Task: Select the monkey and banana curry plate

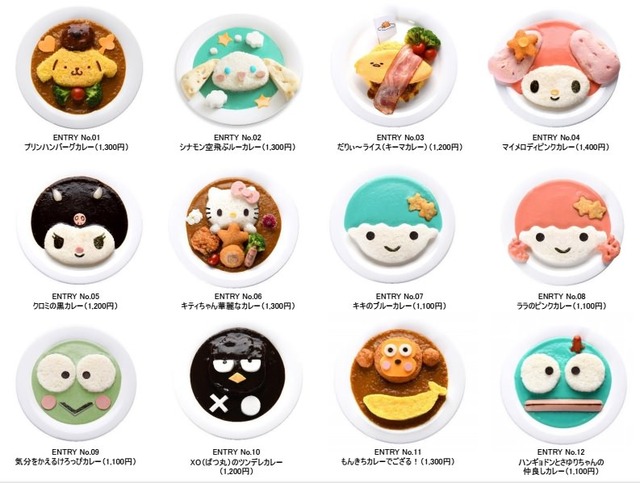Action: point(400,382)
